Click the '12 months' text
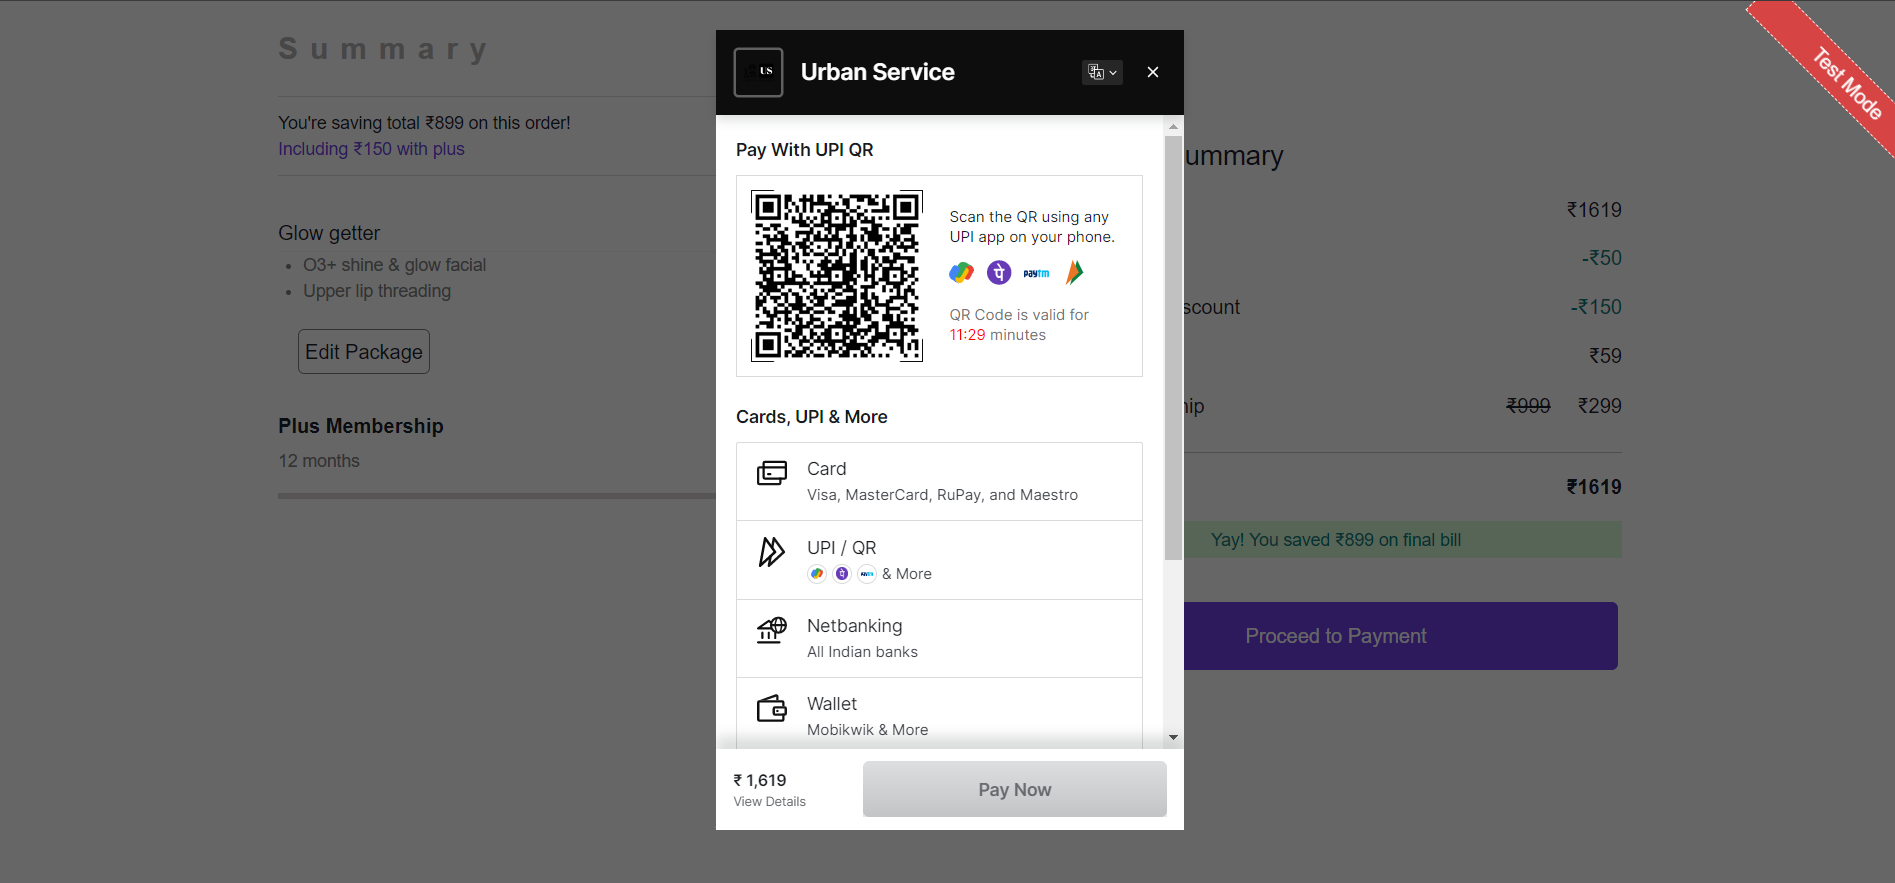The image size is (1895, 883). point(319,461)
